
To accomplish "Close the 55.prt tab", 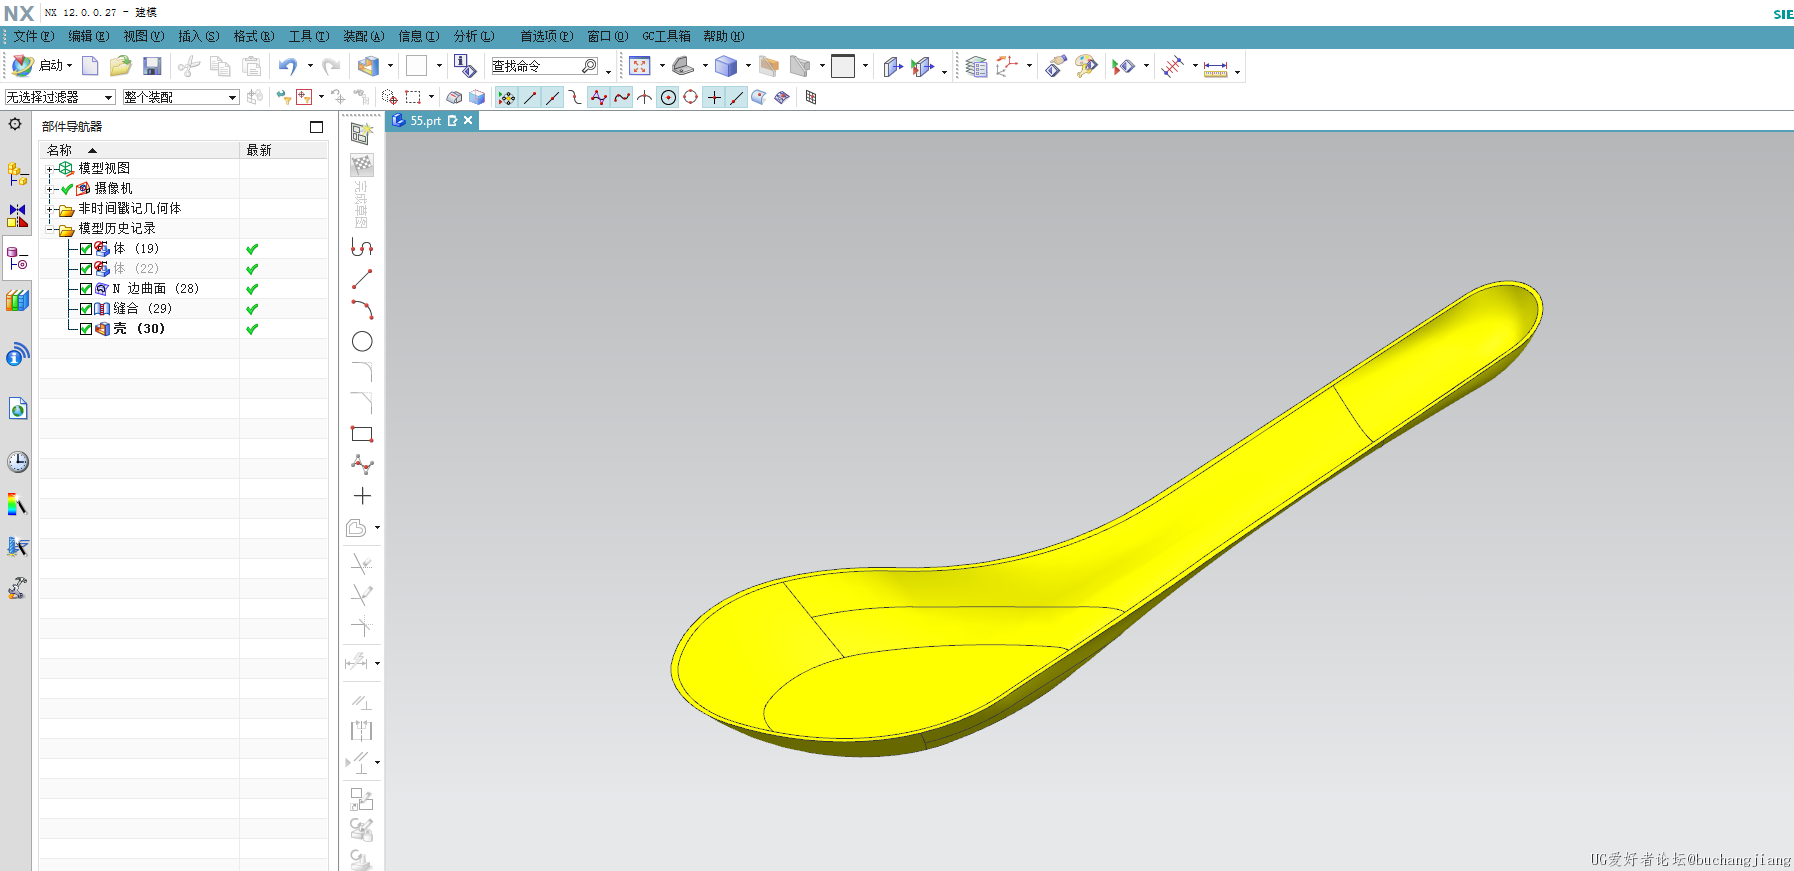I will pos(468,120).
